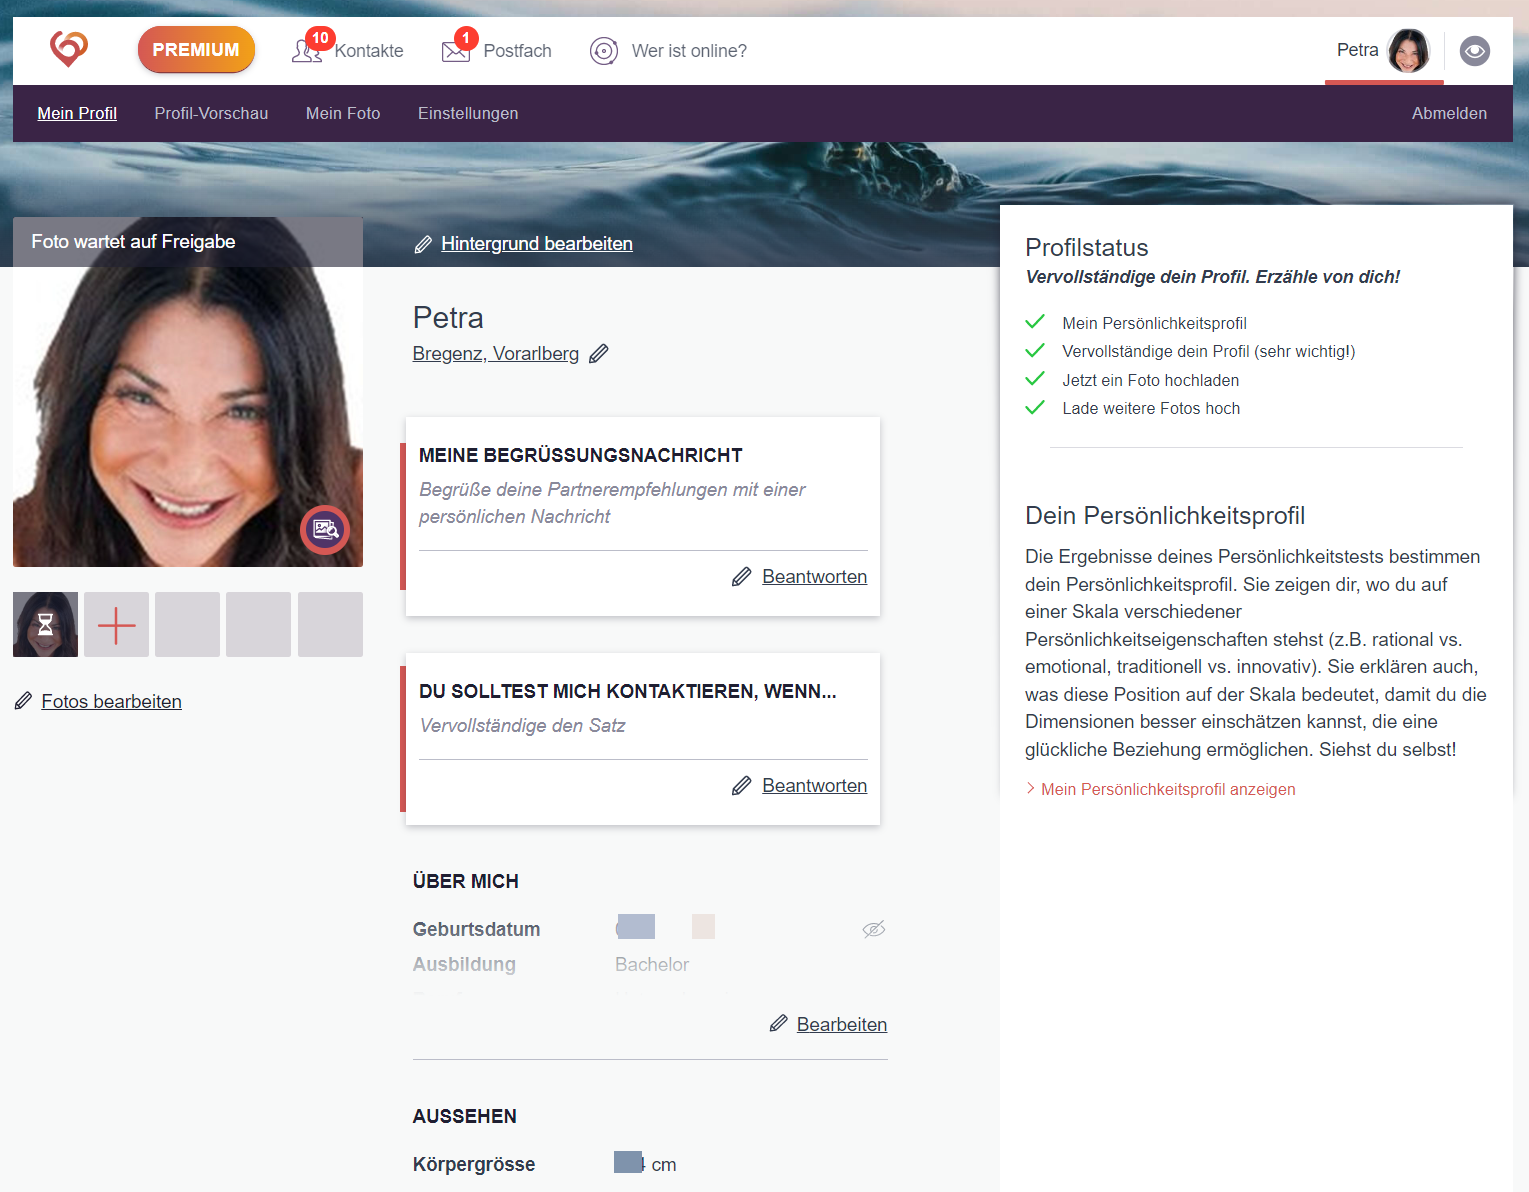Open Petra's avatar in the header
Viewport: 1529px width, 1192px height.
tap(1409, 51)
